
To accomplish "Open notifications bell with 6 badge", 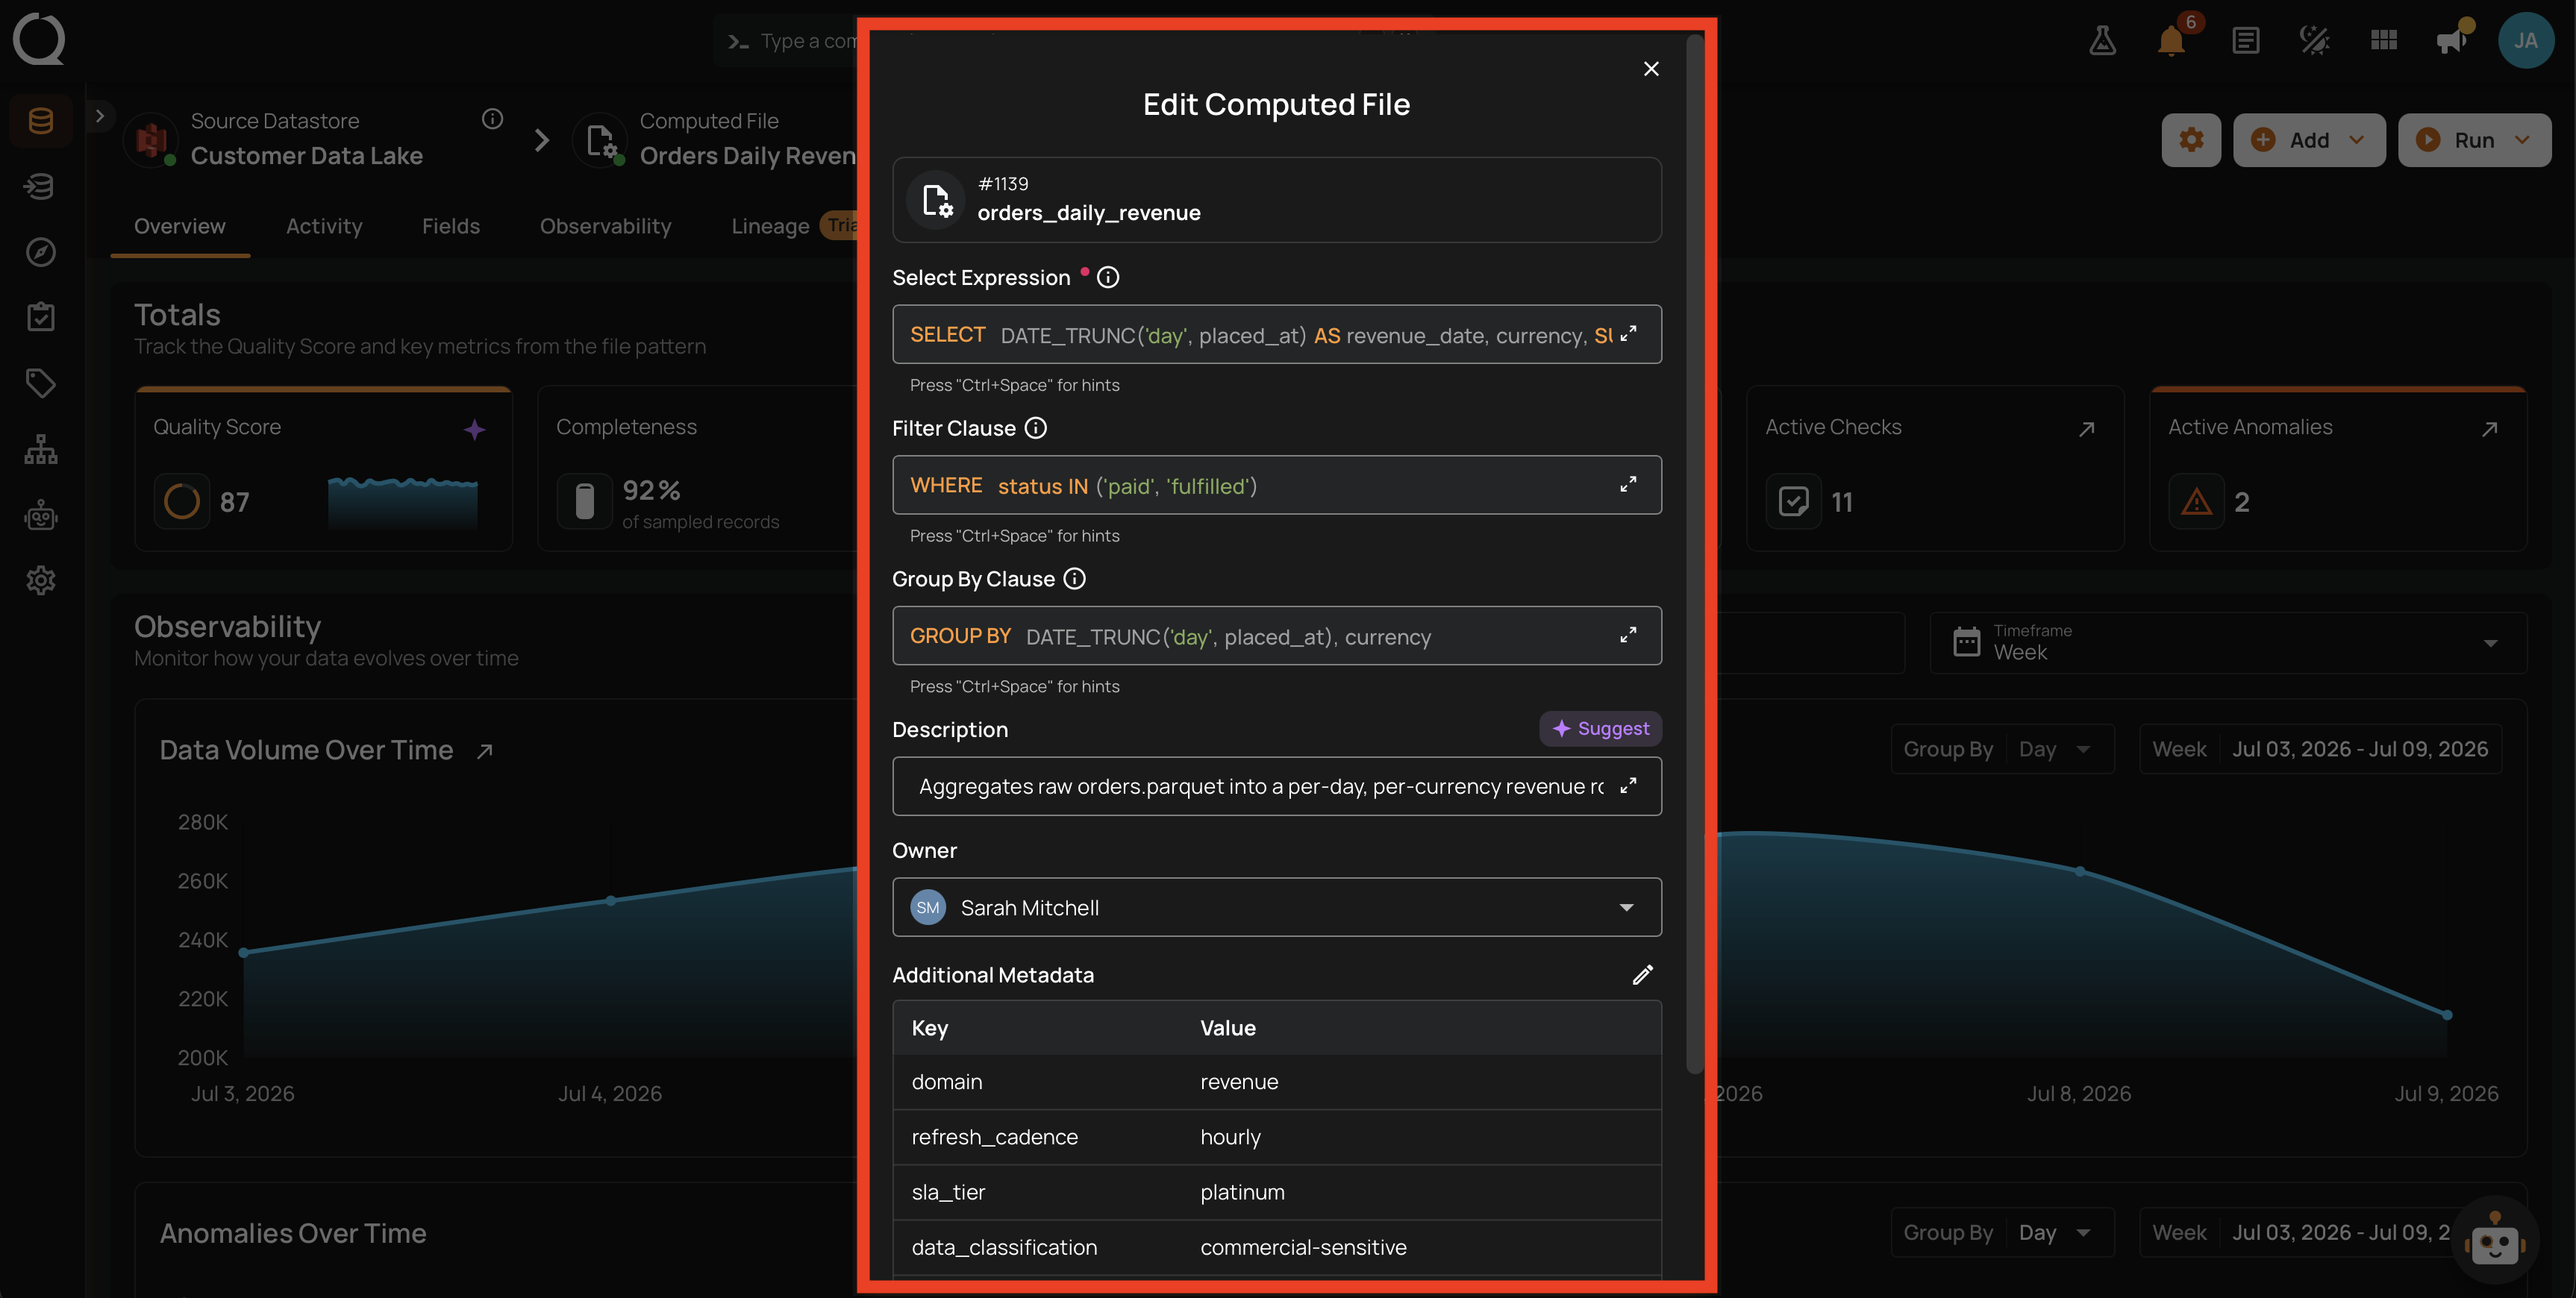I will click(2171, 40).
